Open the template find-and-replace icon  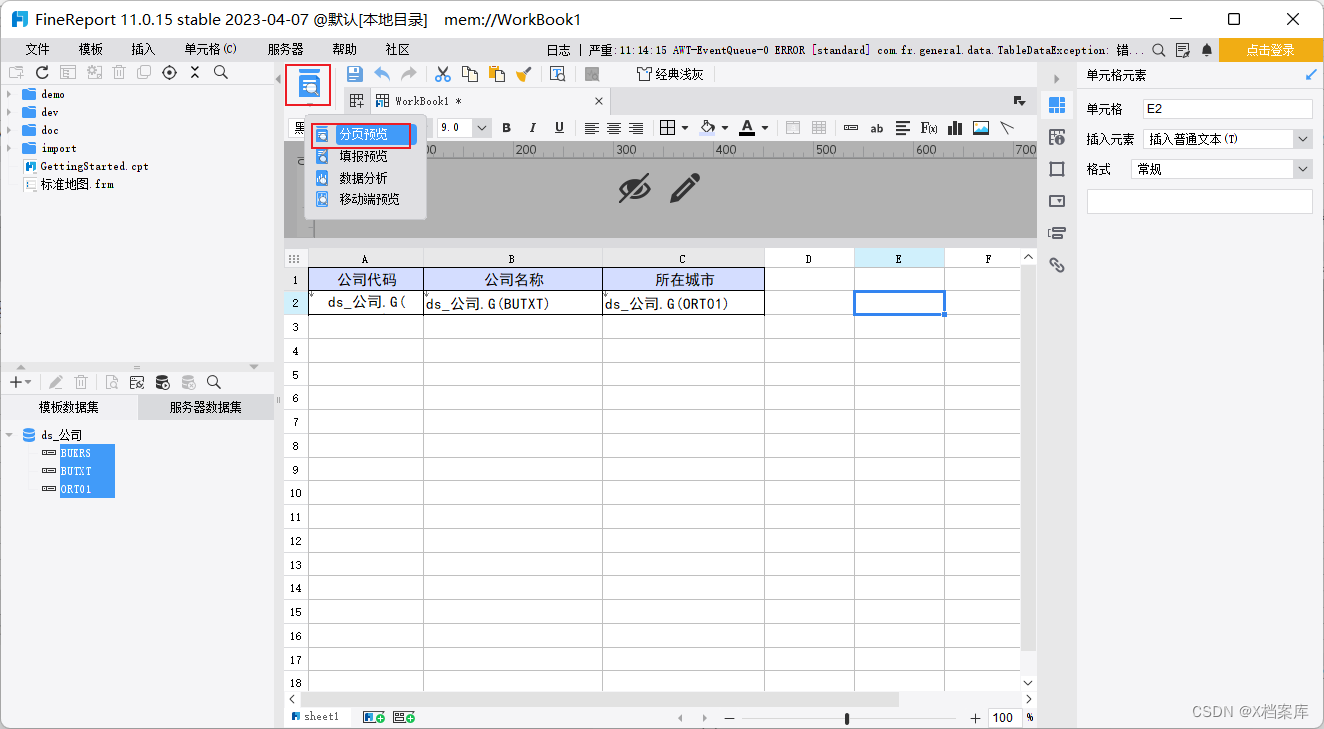[x=558, y=73]
